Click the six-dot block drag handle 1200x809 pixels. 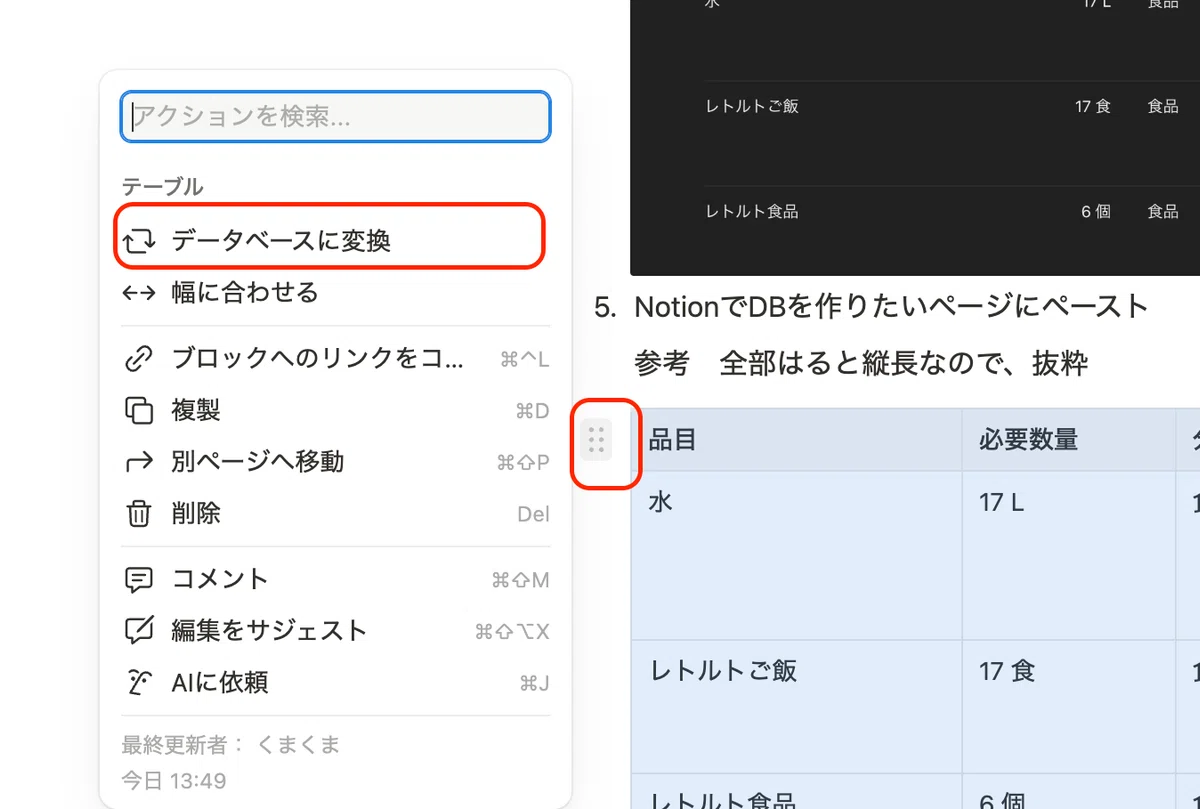pos(596,440)
